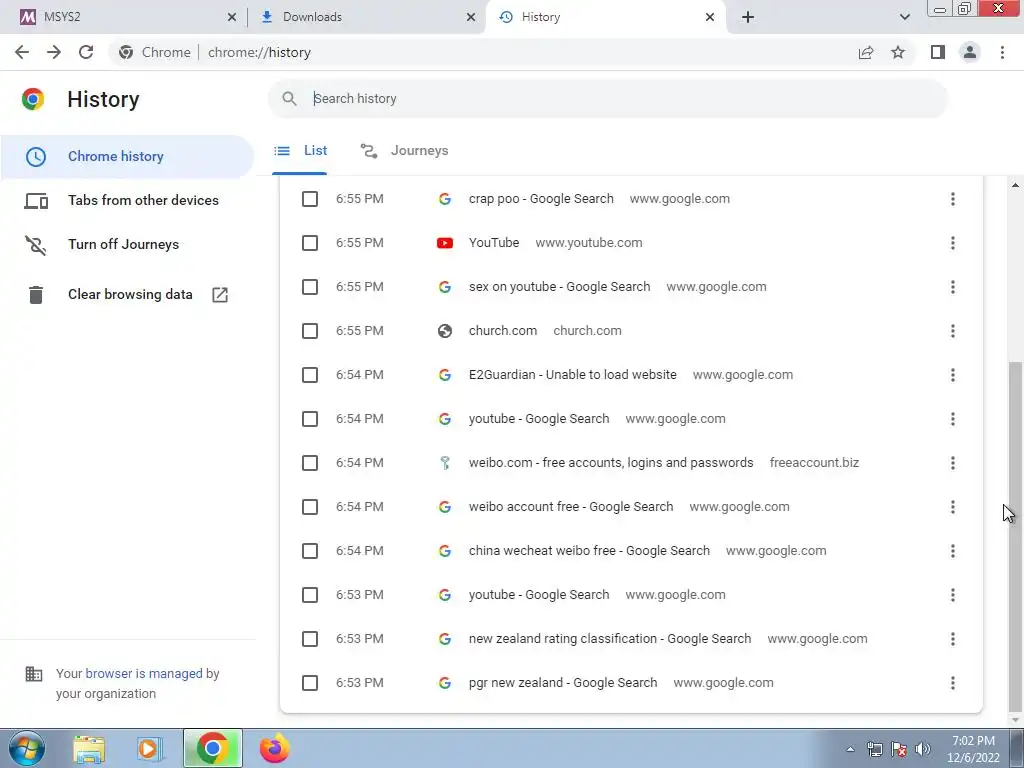Check the new zealand rating classification checkbox
Image resolution: width=1024 pixels, height=768 pixels.
310,639
